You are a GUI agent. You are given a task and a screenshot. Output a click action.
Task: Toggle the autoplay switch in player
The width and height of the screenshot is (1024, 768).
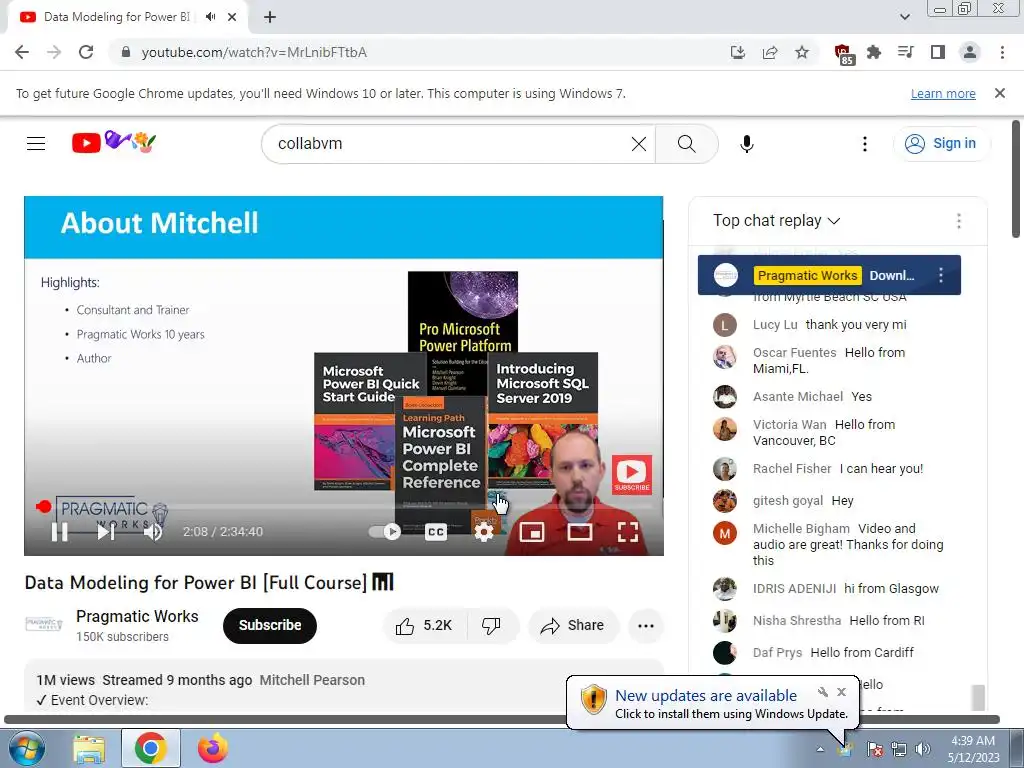click(x=385, y=532)
